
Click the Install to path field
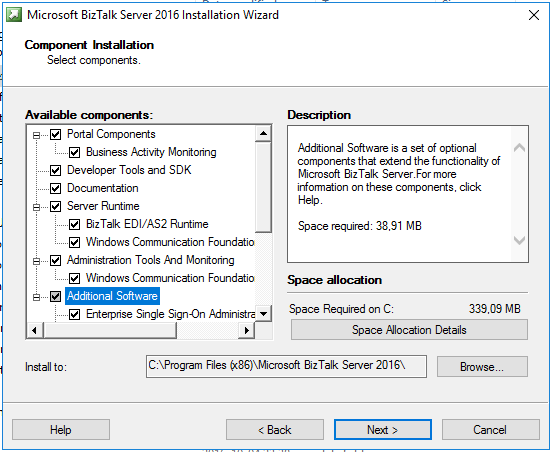[286, 366]
